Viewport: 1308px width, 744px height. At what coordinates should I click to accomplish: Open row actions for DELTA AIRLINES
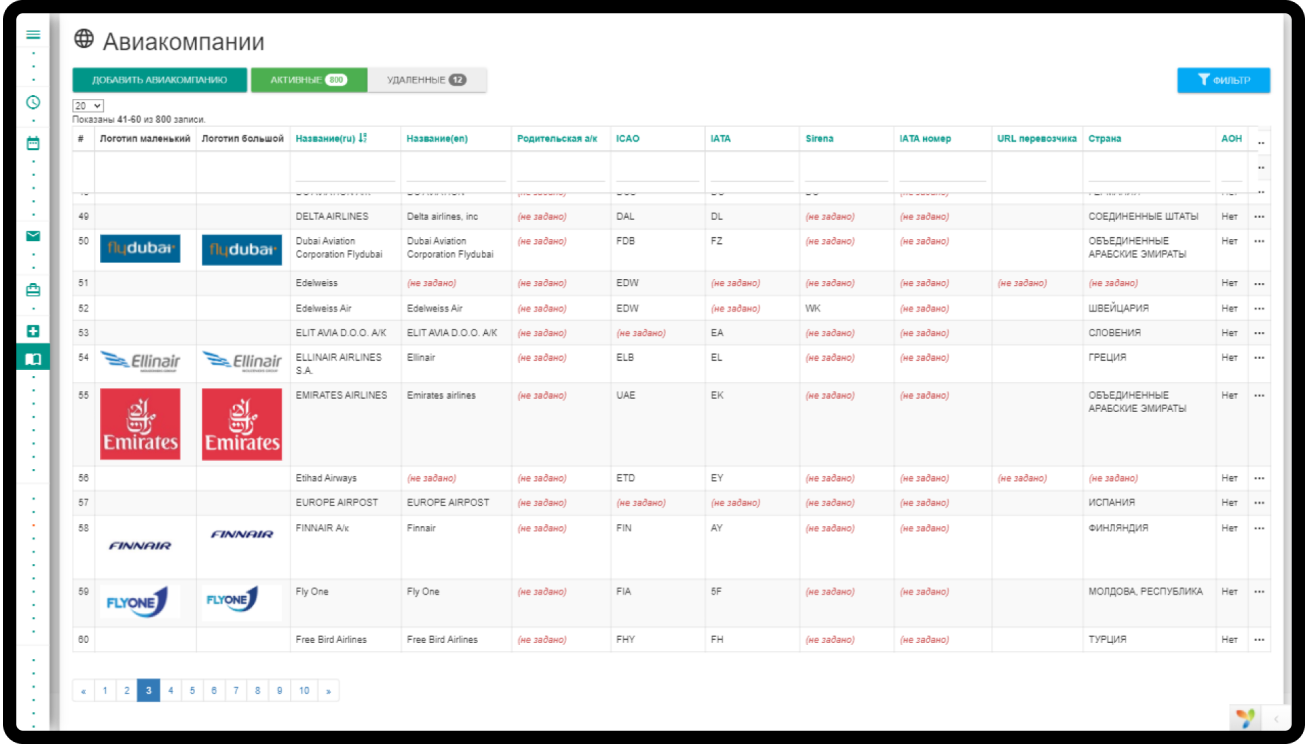pyautogui.click(x=1259, y=216)
